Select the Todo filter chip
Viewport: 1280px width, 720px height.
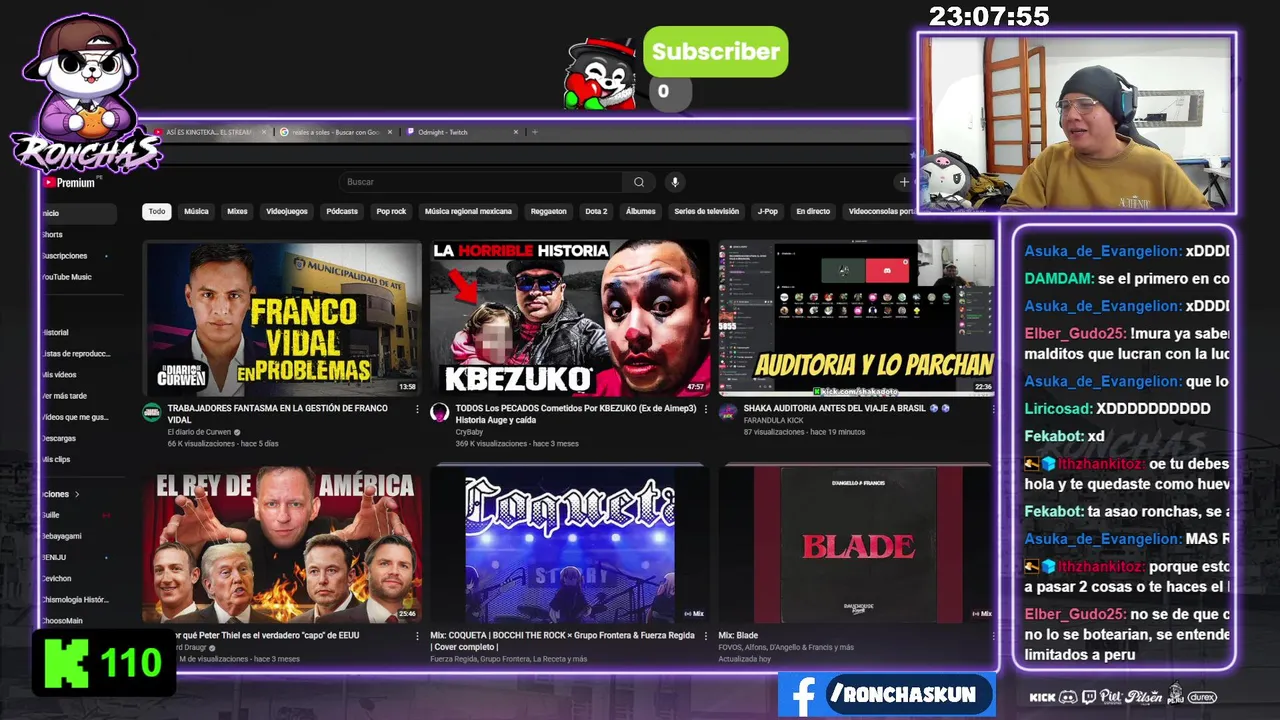point(157,211)
